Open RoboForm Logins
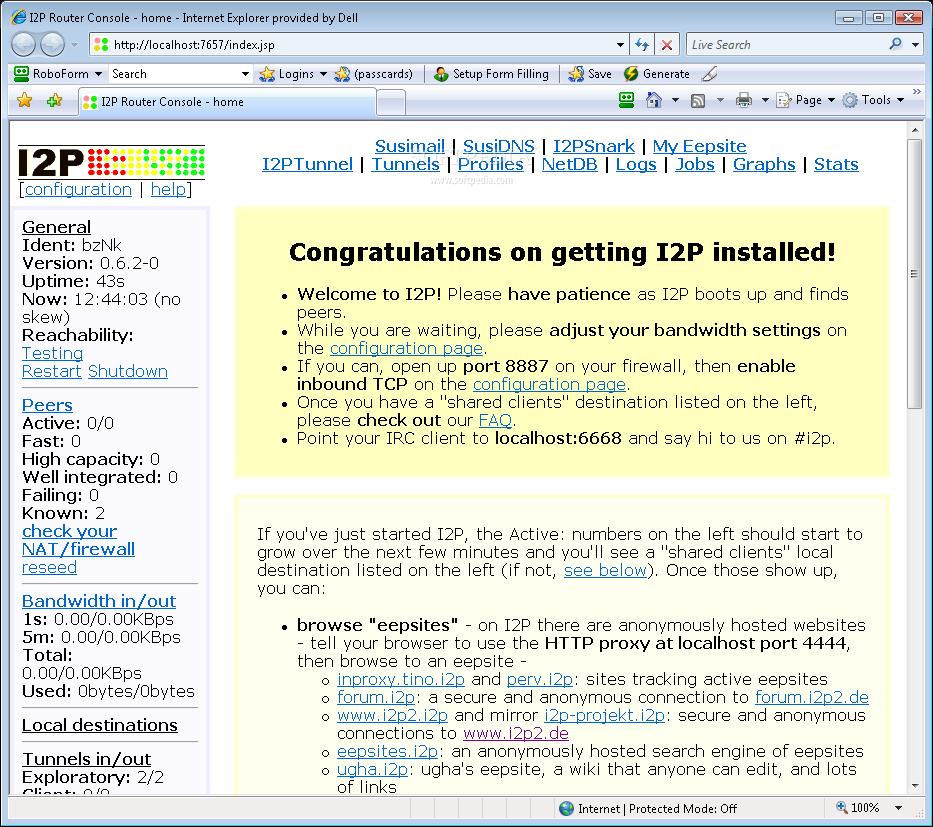This screenshot has height=827, width=933. pyautogui.click(x=289, y=74)
